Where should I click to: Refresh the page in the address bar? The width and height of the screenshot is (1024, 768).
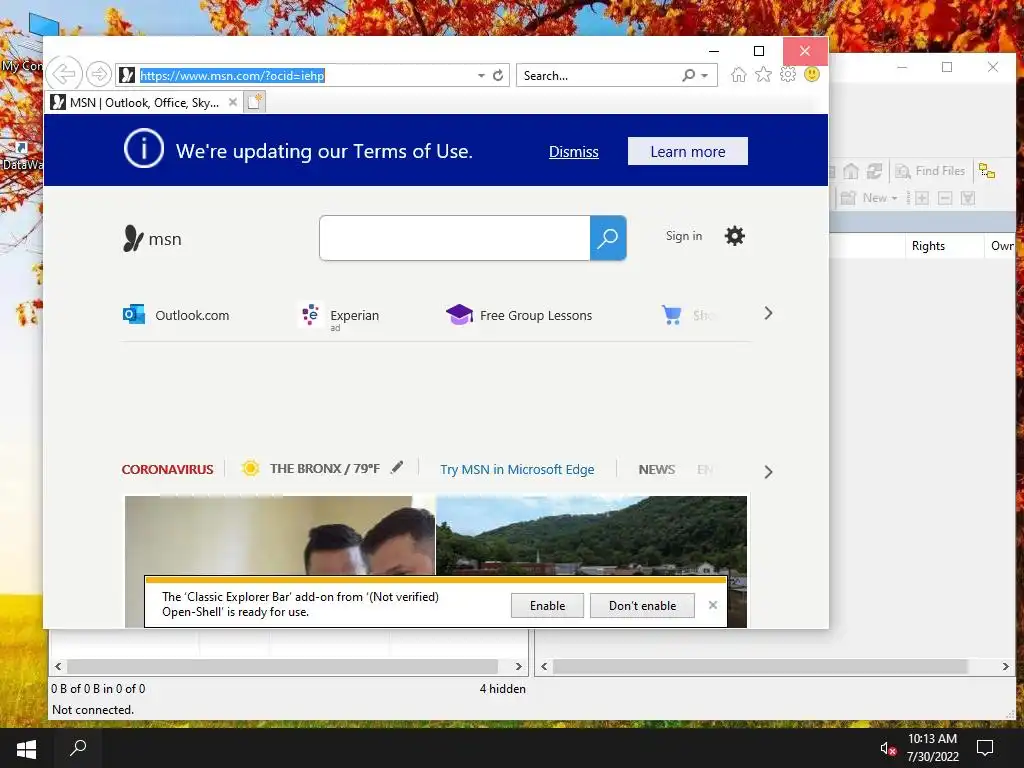click(498, 75)
